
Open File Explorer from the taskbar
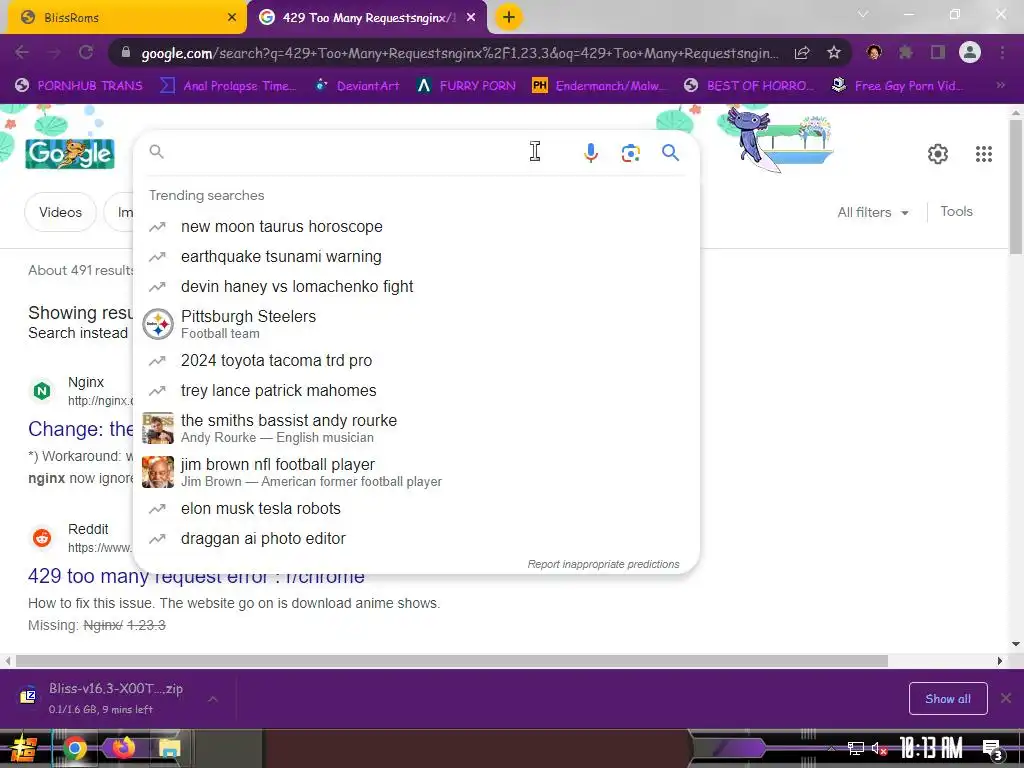tap(169, 748)
